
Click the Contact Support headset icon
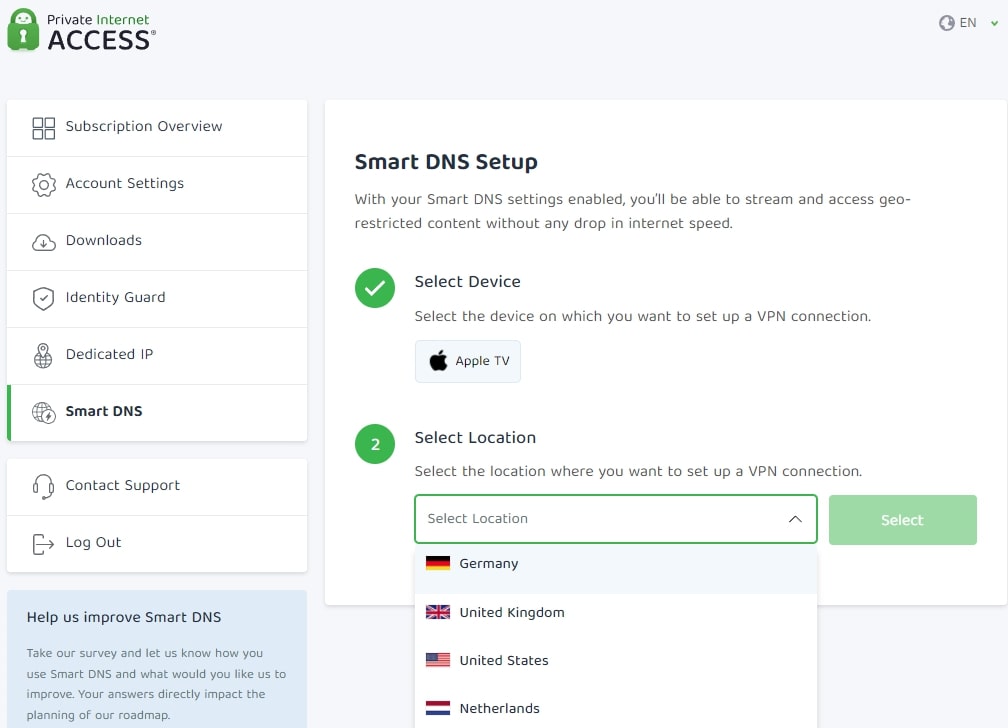(43, 487)
